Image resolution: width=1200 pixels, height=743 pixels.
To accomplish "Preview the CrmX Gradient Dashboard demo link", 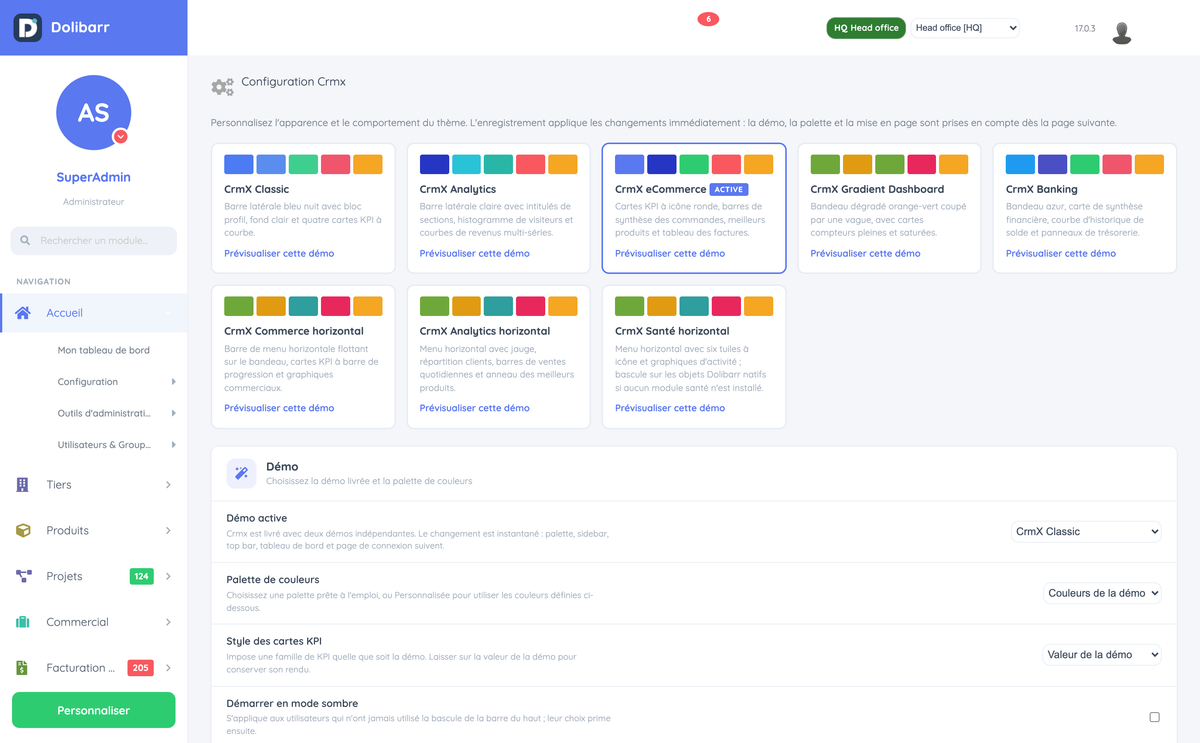I will (866, 254).
